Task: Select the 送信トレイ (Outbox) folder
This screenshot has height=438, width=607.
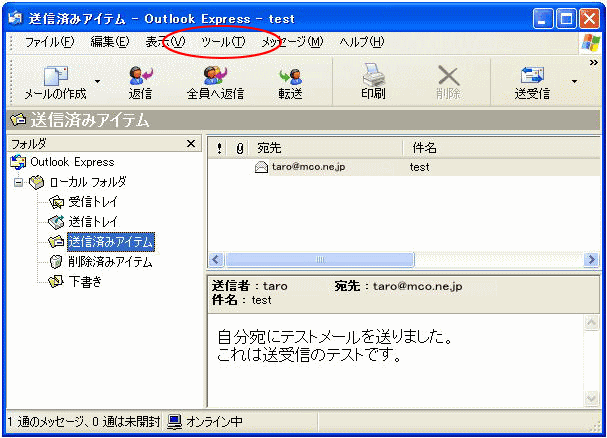Action: click(93, 222)
